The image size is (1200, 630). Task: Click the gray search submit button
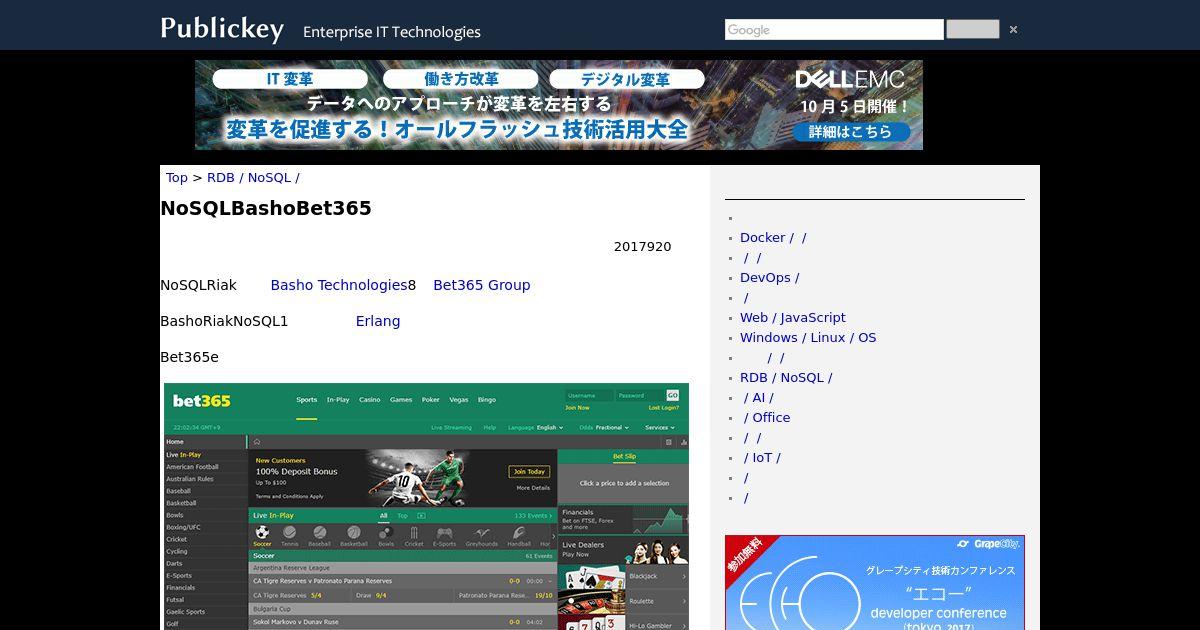click(972, 29)
